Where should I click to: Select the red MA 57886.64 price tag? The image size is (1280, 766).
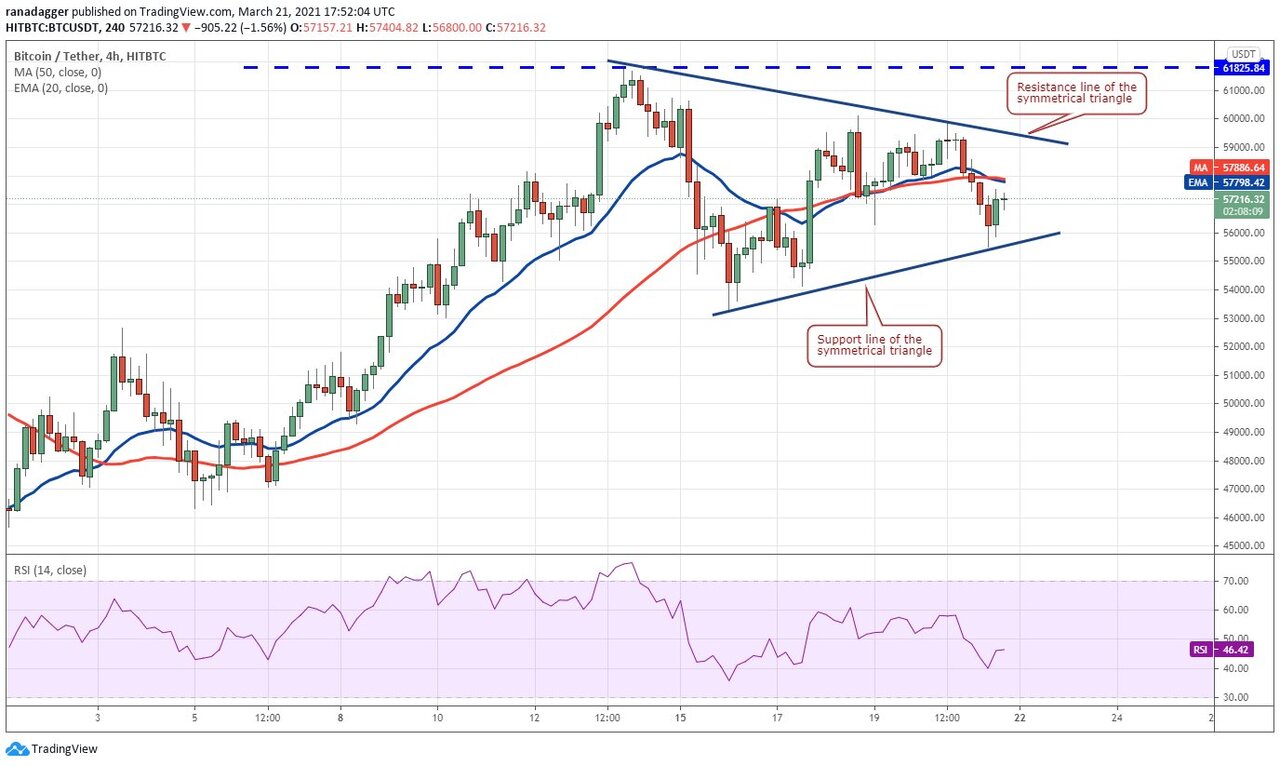coord(1231,168)
